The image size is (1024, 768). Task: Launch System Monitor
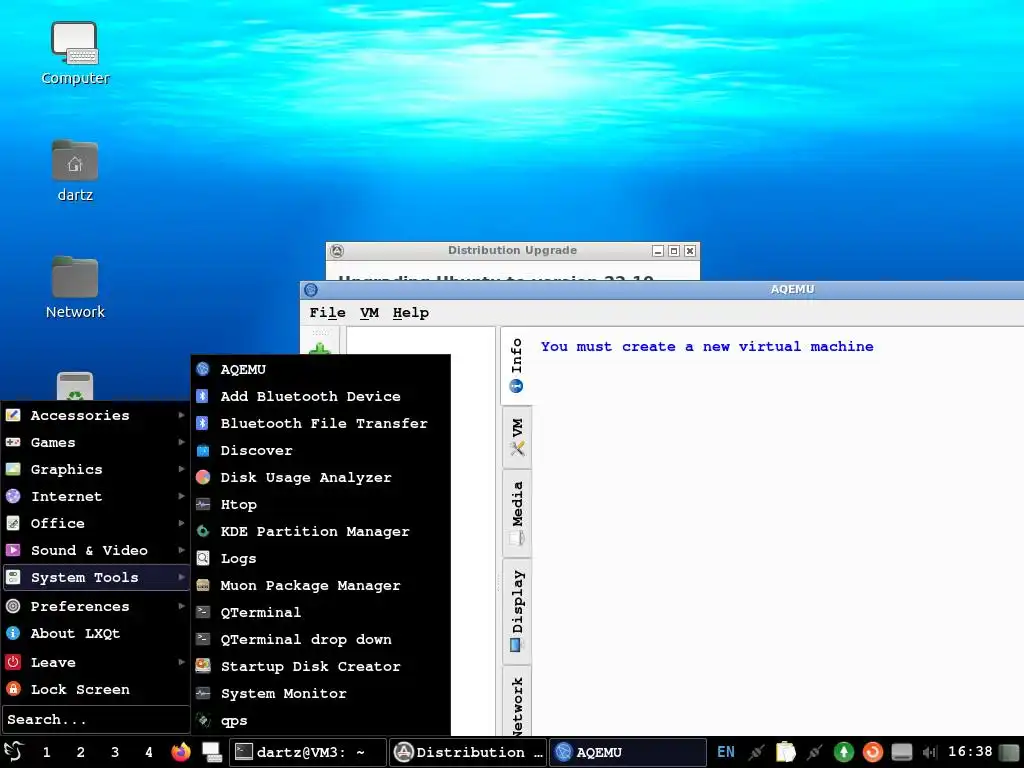320,694
